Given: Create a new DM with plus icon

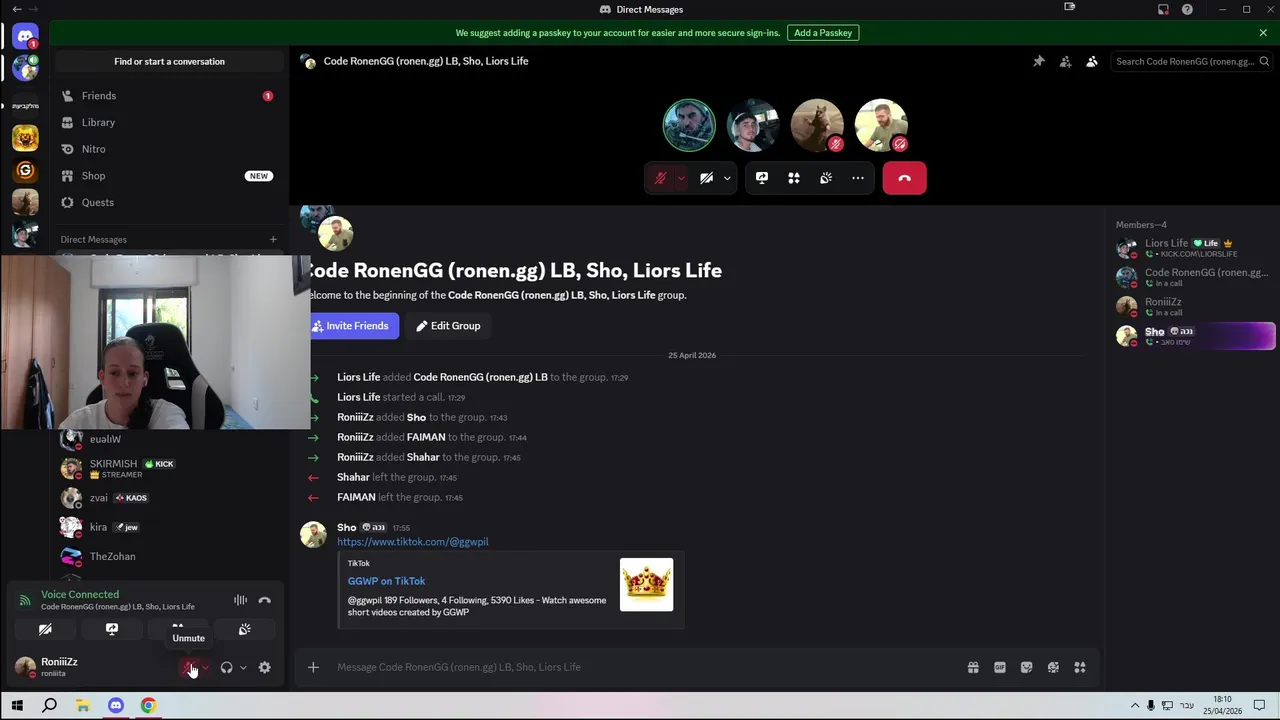Looking at the screenshot, I should [273, 239].
